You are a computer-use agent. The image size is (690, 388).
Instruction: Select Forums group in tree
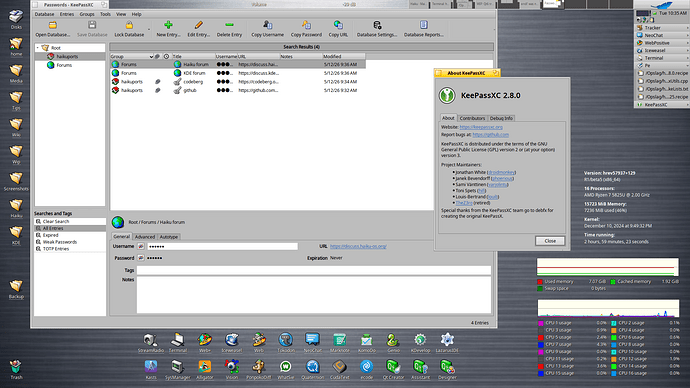click(64, 65)
